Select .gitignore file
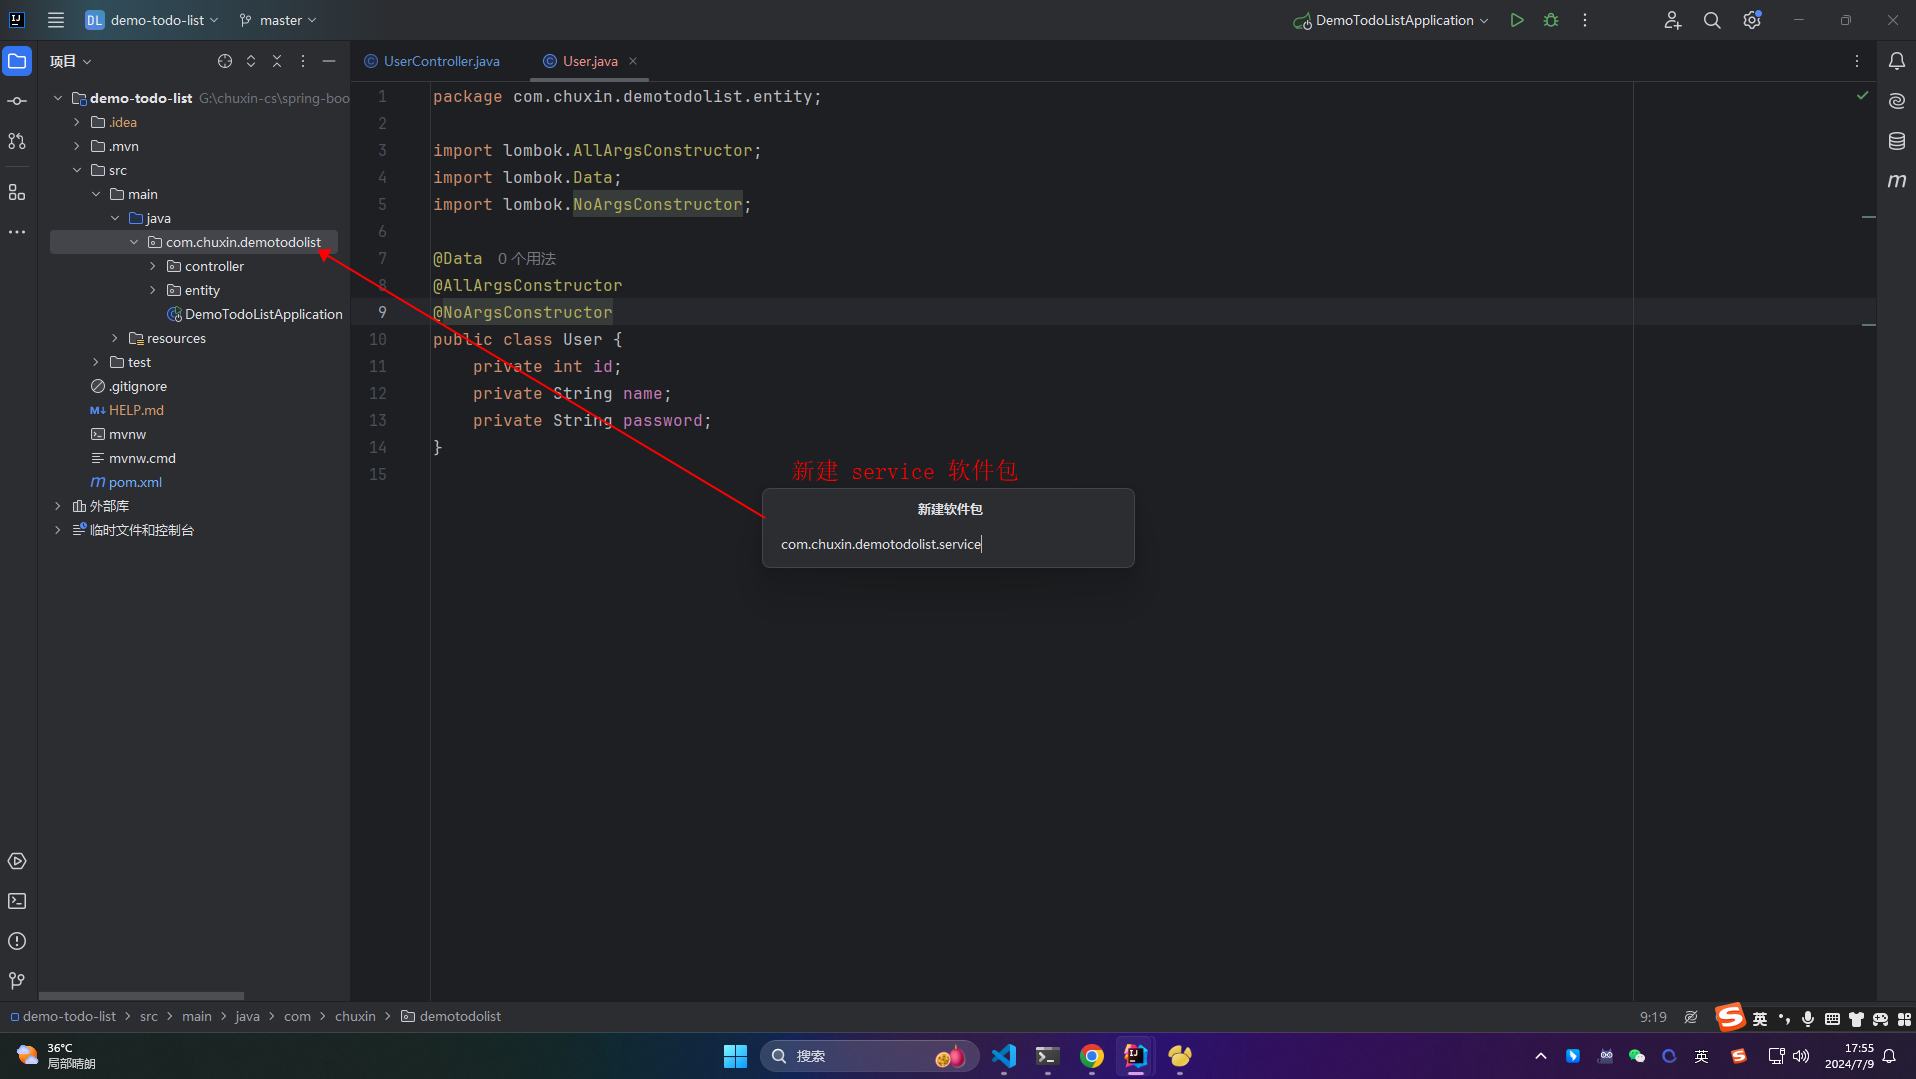Screen dimensions: 1916x1079 click(129, 386)
